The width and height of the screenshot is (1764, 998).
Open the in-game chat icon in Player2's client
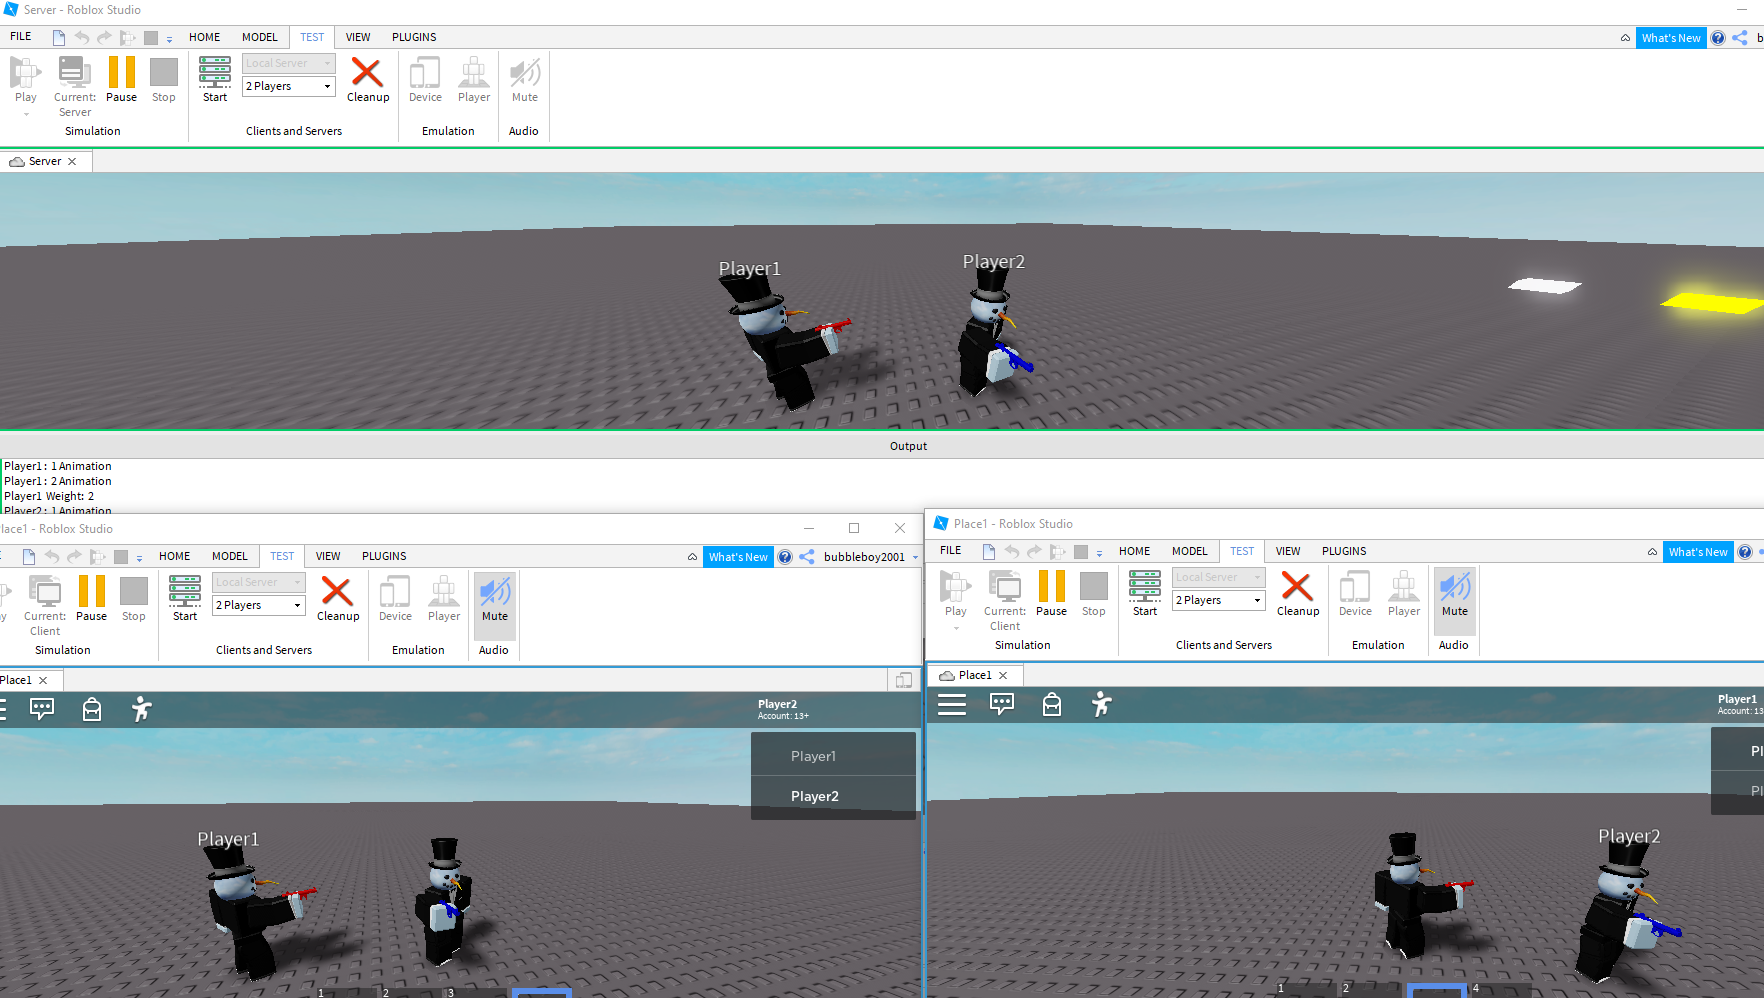[x=42, y=709]
